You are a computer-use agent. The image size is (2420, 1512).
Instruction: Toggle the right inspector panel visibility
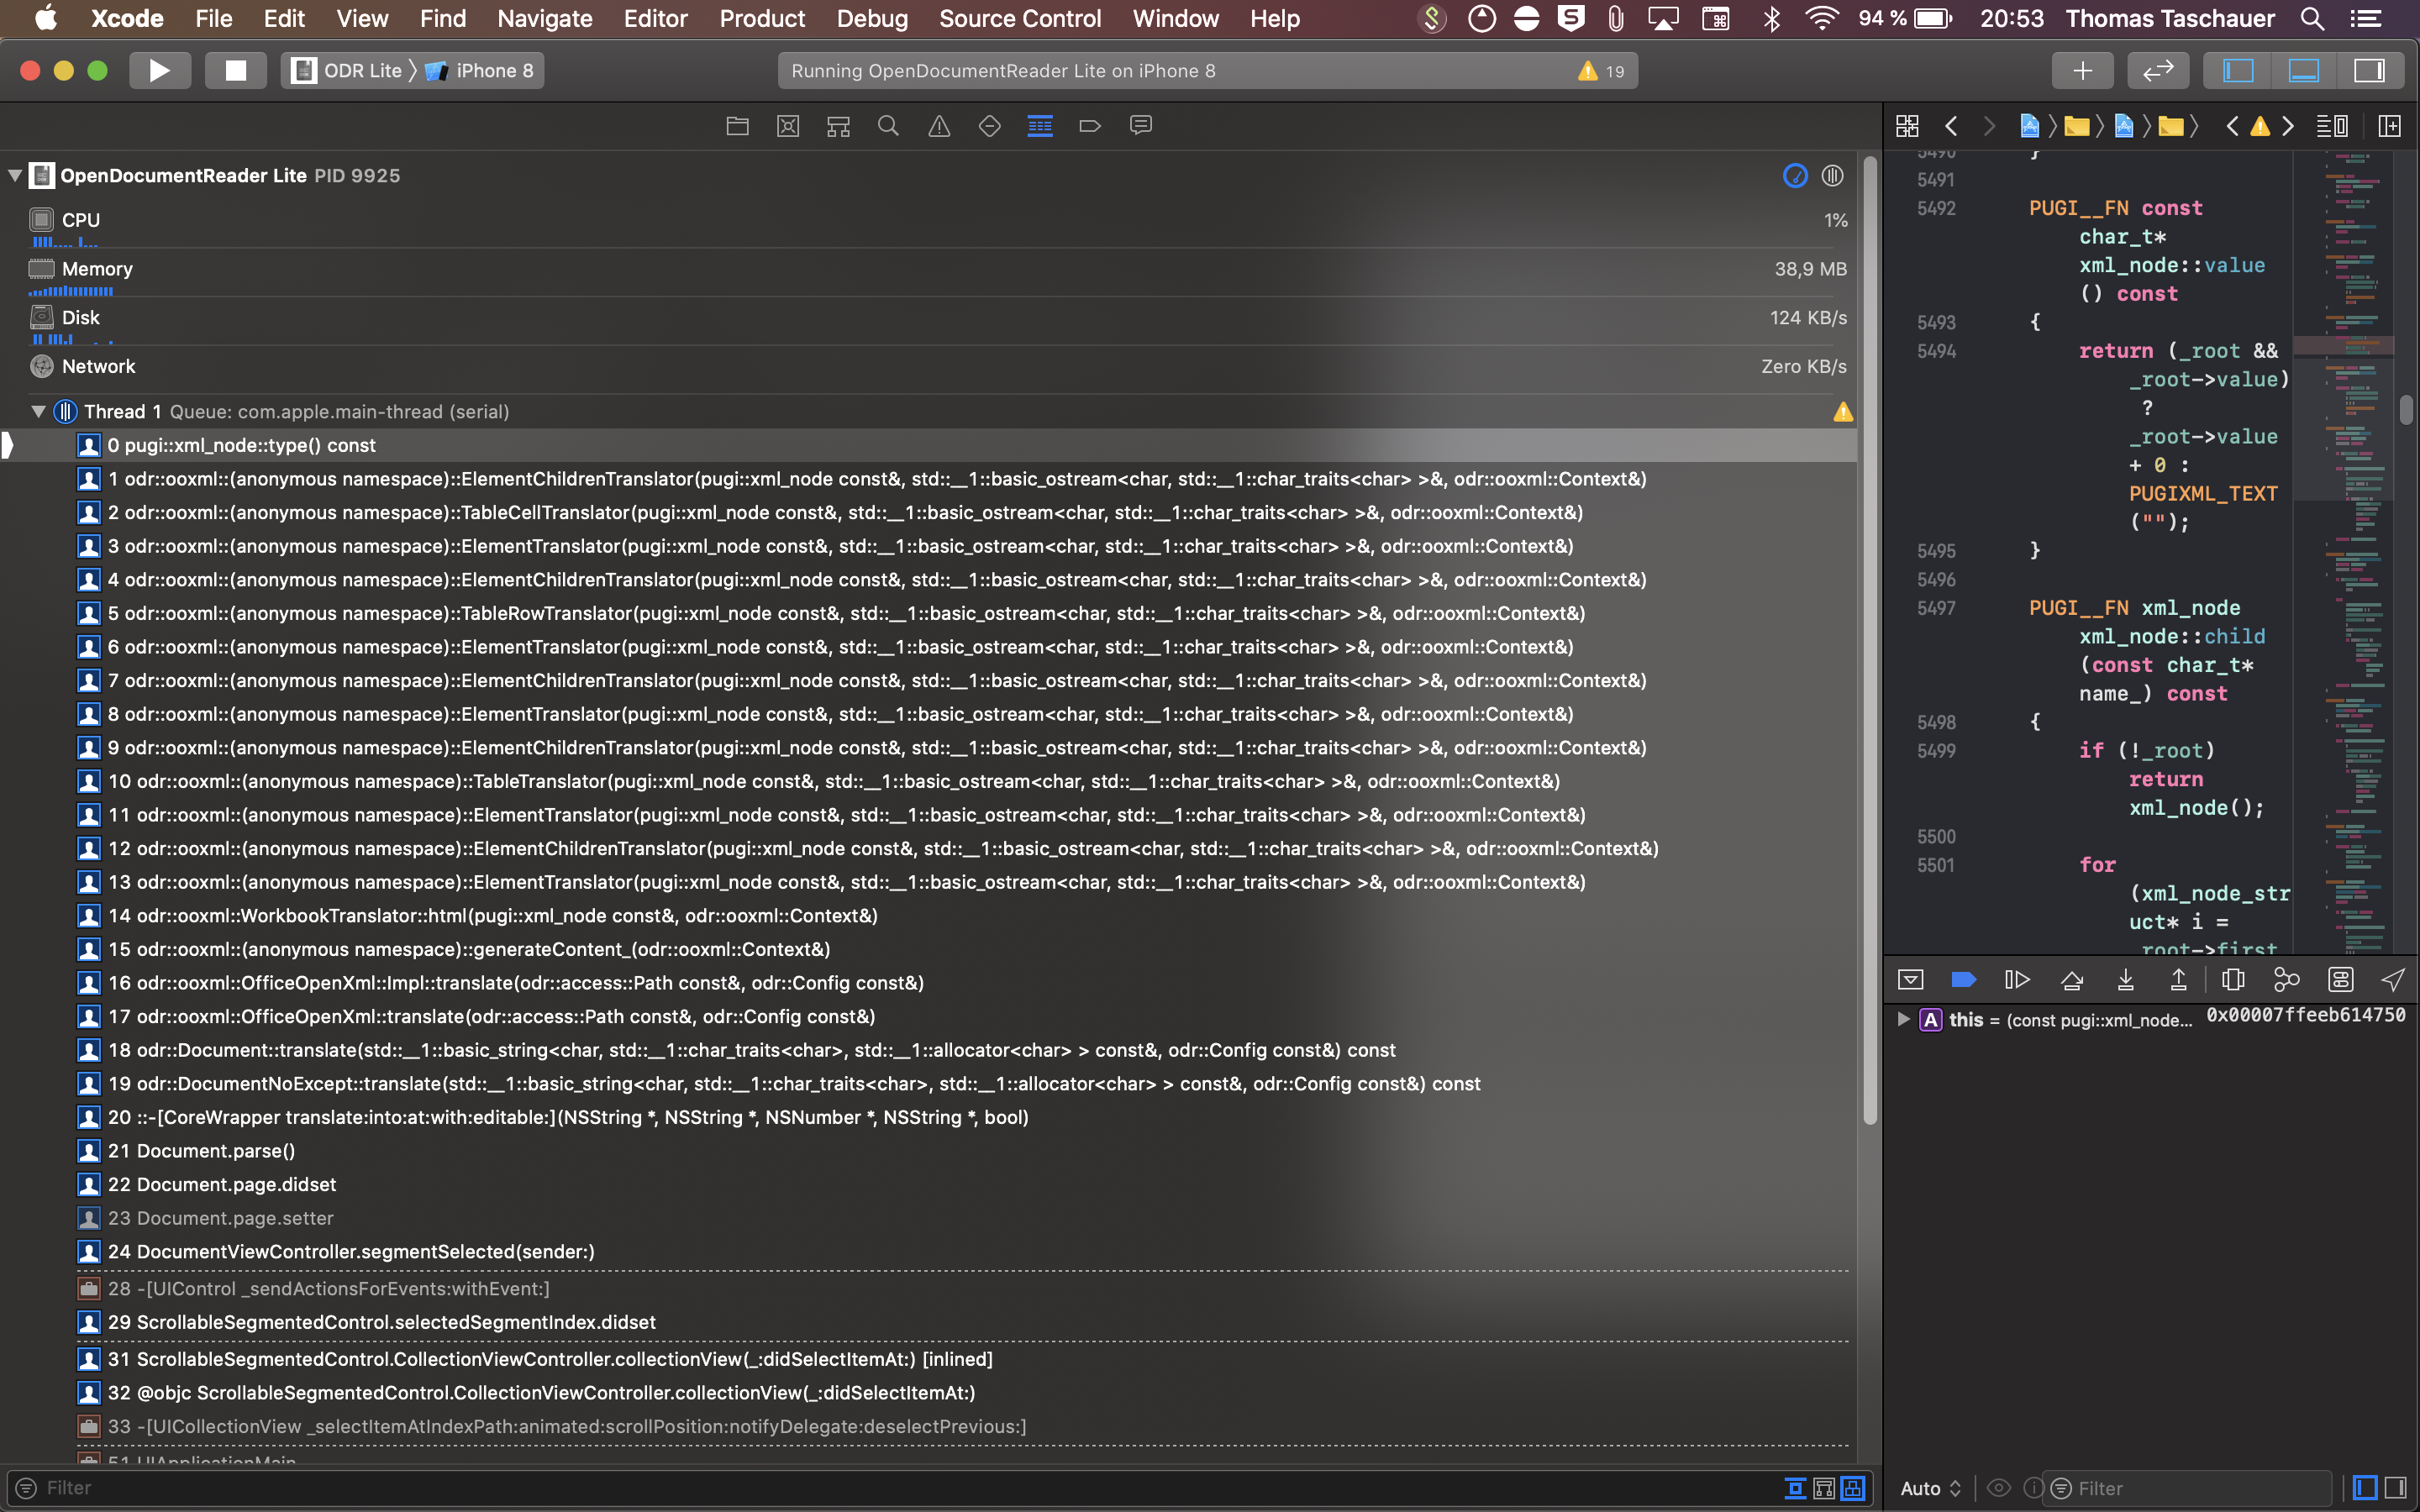point(2369,71)
